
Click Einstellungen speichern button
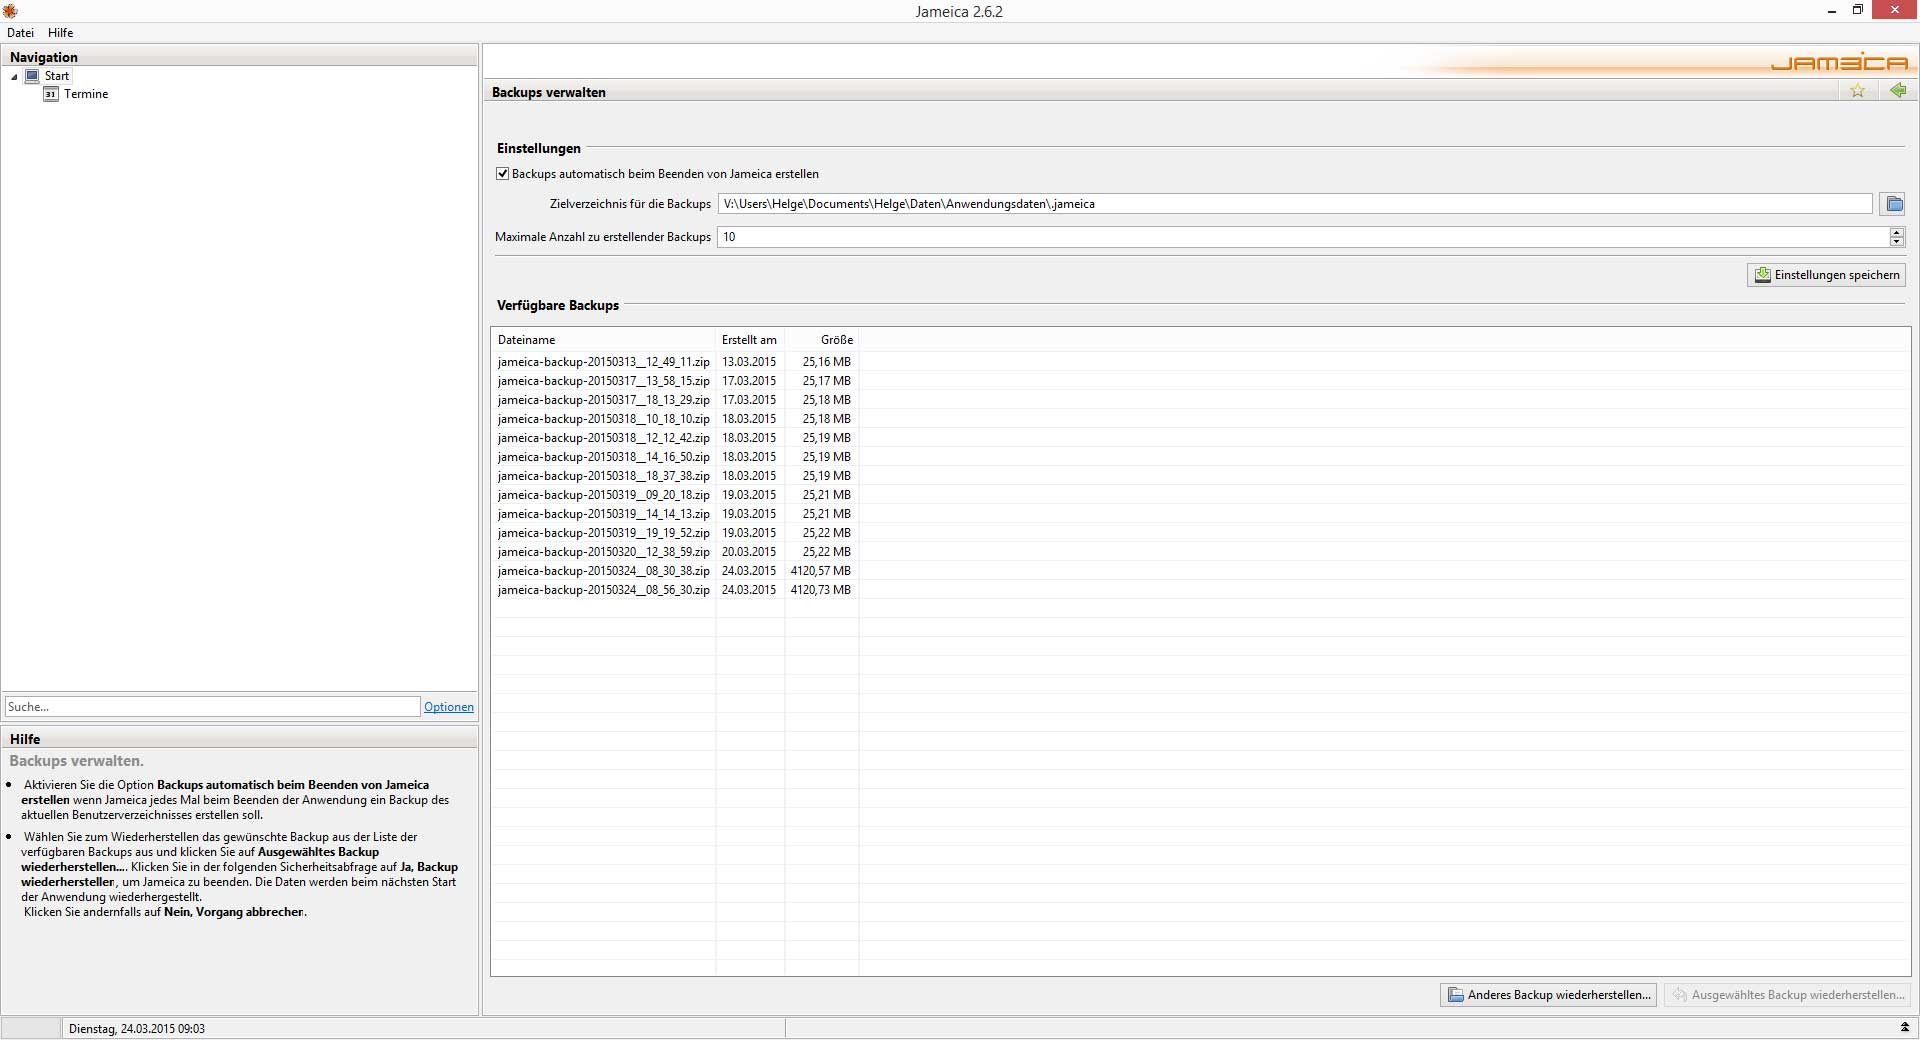click(x=1826, y=275)
